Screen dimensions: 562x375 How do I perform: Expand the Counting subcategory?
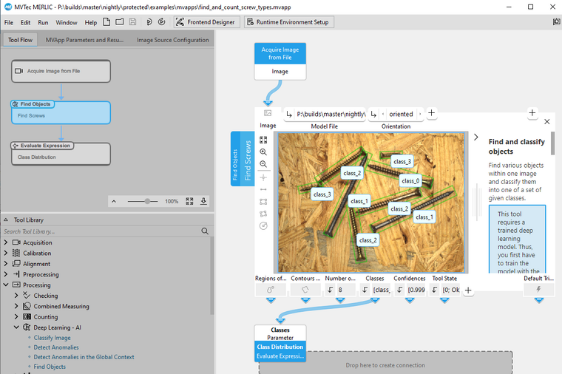(x=16, y=317)
